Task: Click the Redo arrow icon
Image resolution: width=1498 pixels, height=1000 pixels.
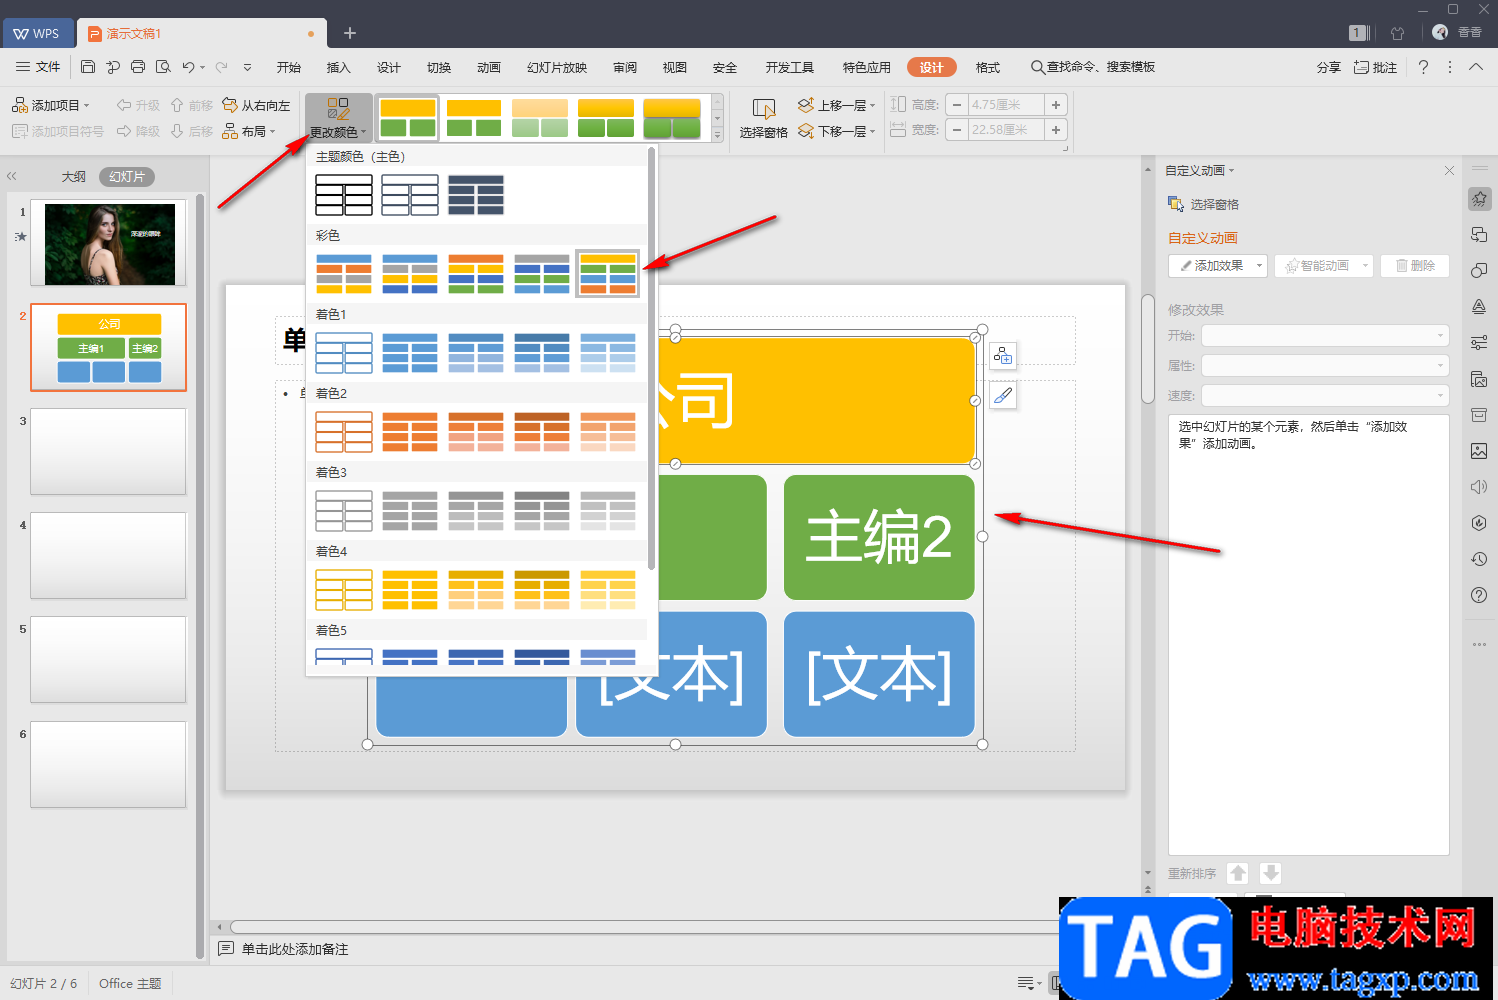Action: 221,67
